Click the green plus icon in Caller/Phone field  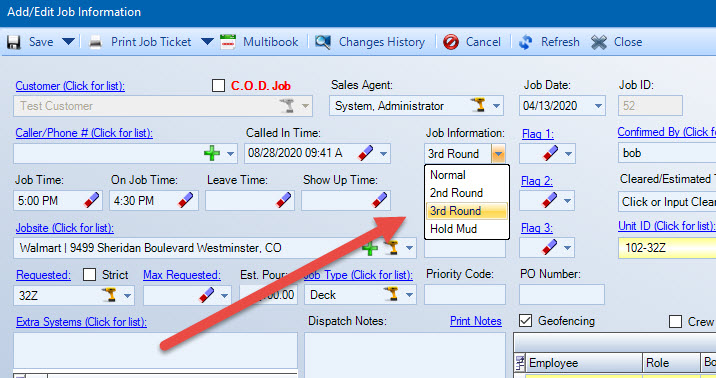(212, 153)
